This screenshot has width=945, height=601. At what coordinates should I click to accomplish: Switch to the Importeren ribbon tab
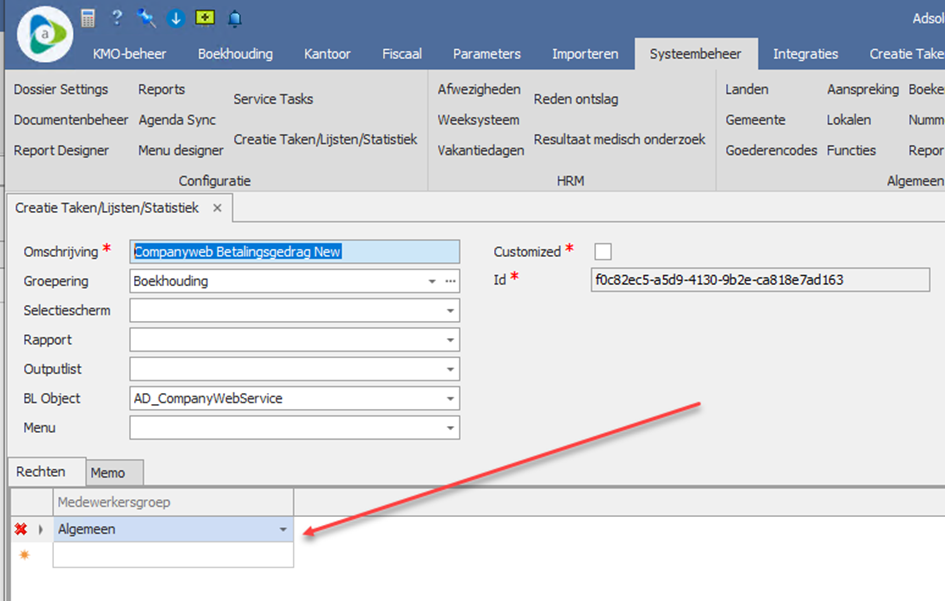coord(585,54)
